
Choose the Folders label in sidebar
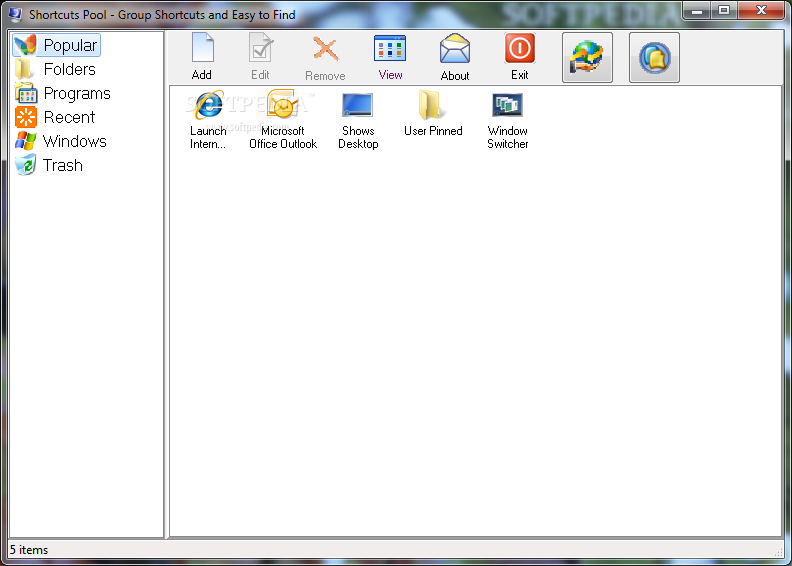click(70, 69)
